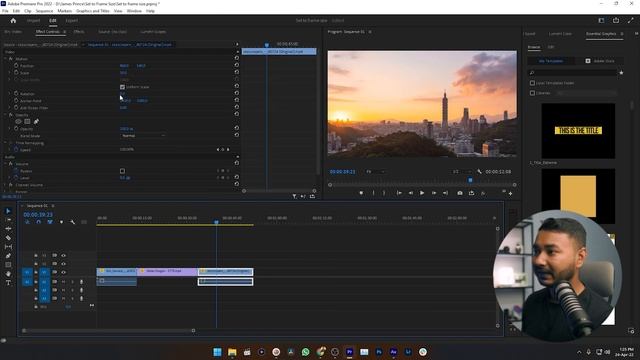Click the Home icon in header bar
This screenshot has height=360, width=640.
(x=13, y=20)
